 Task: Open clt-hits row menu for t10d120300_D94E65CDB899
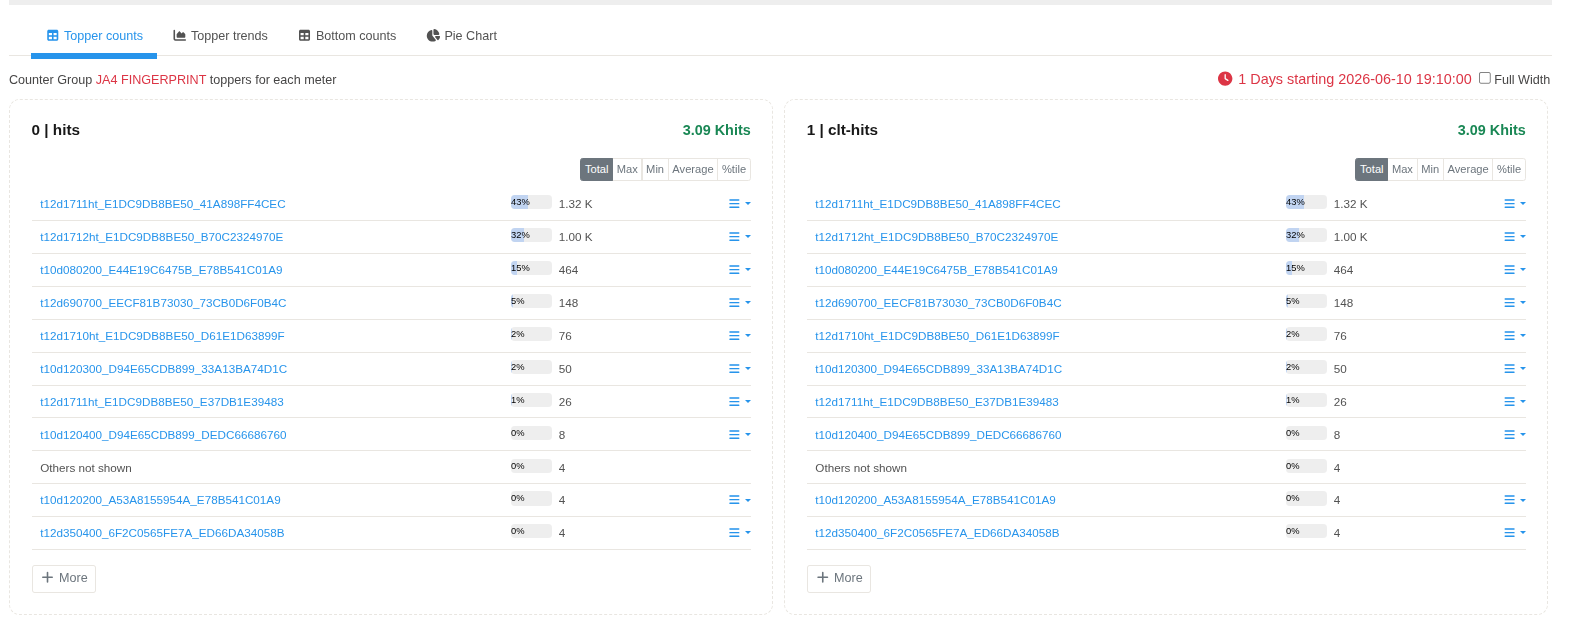click(x=1514, y=369)
